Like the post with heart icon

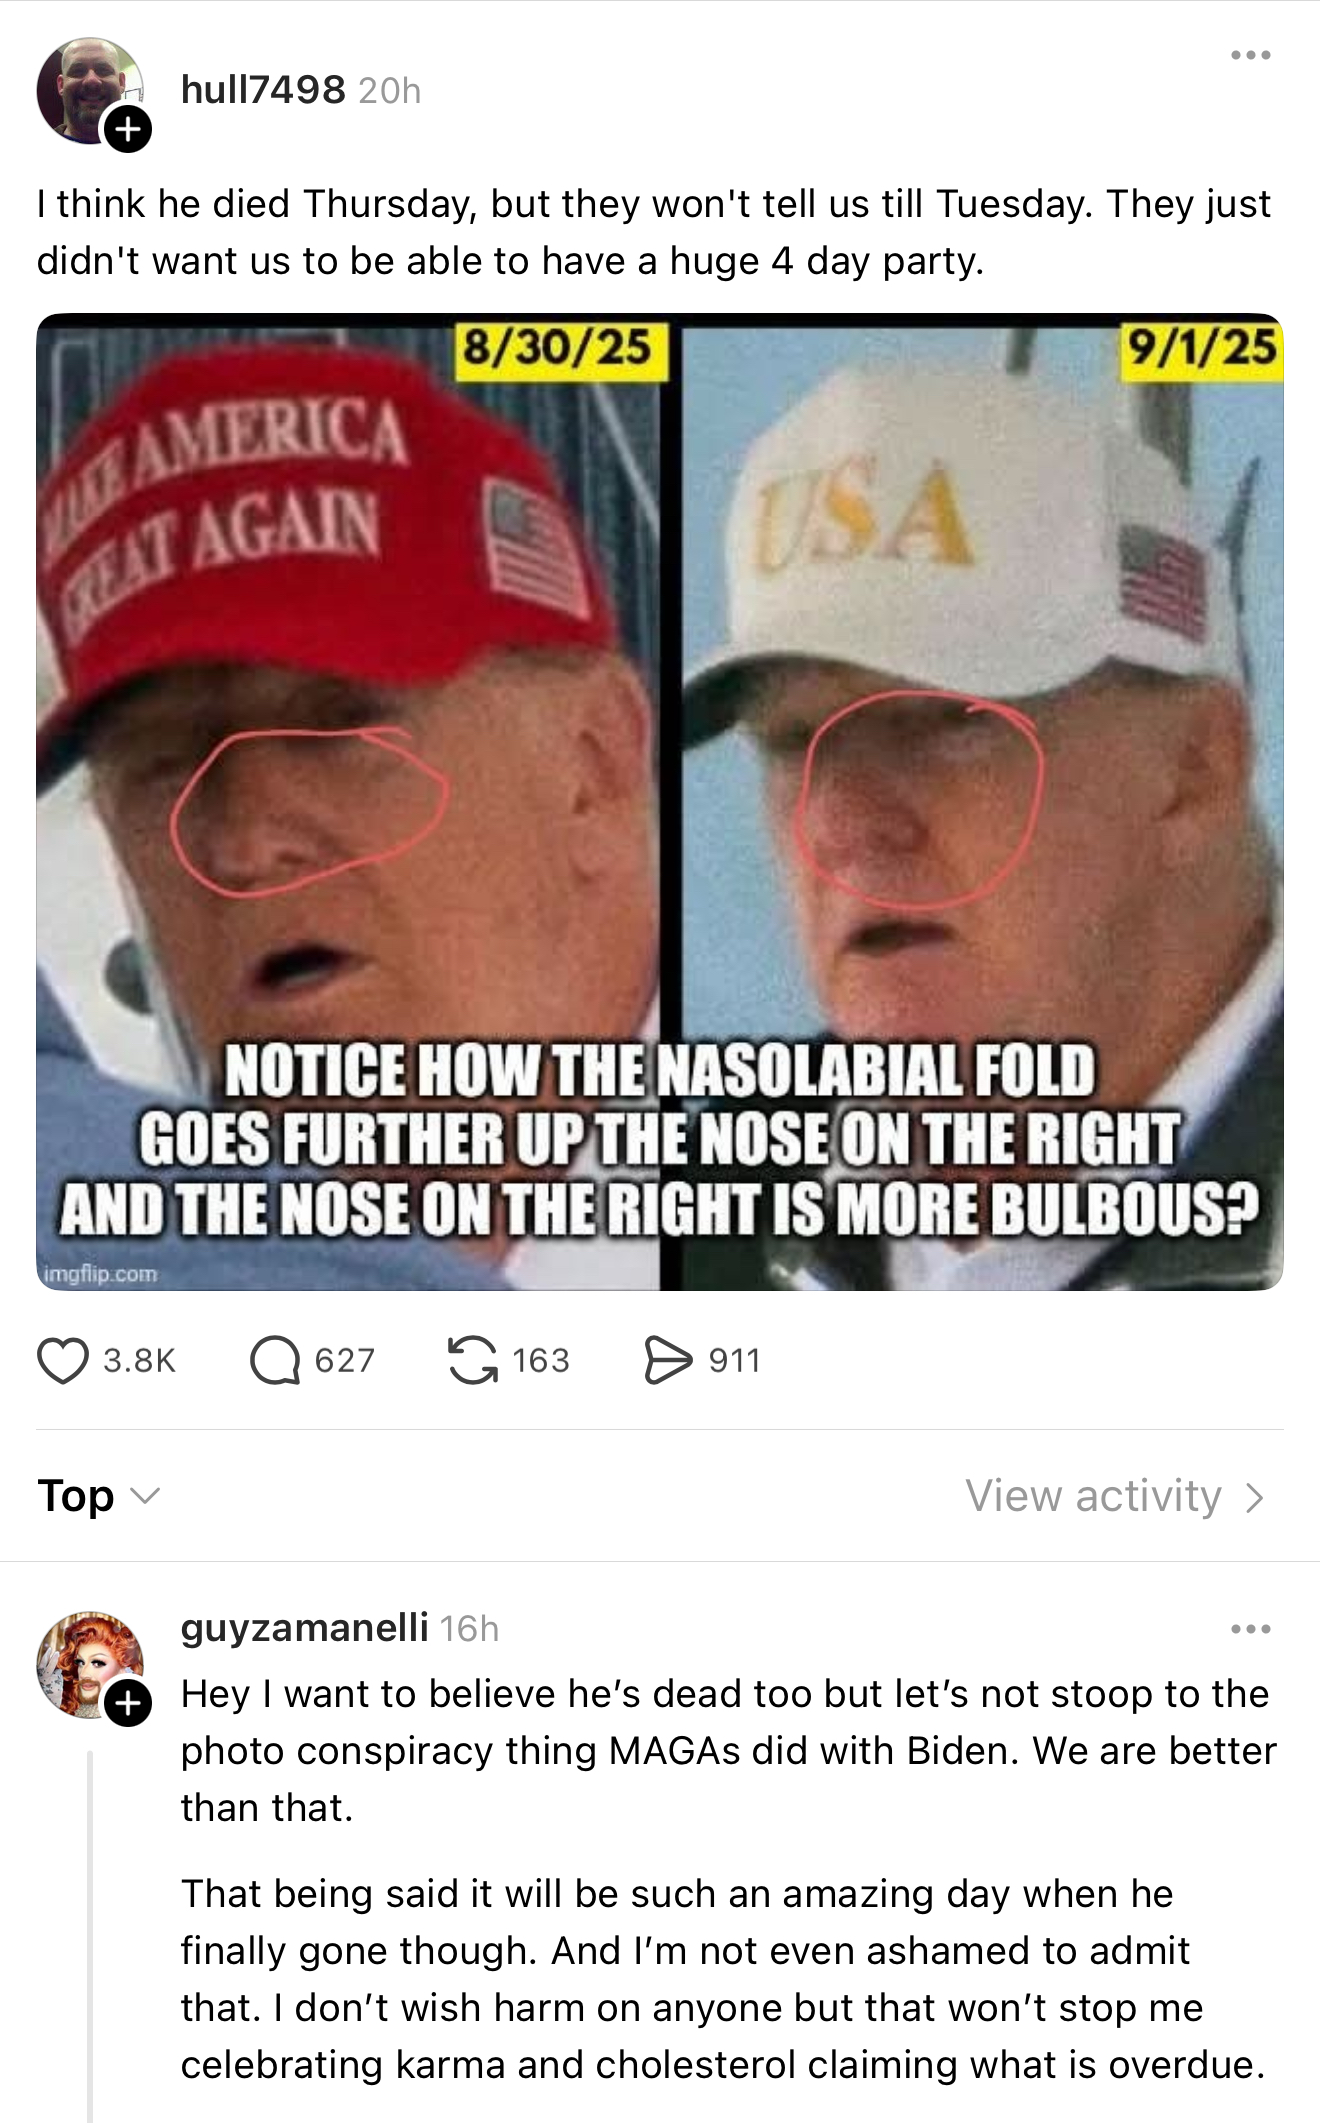[x=62, y=1360]
